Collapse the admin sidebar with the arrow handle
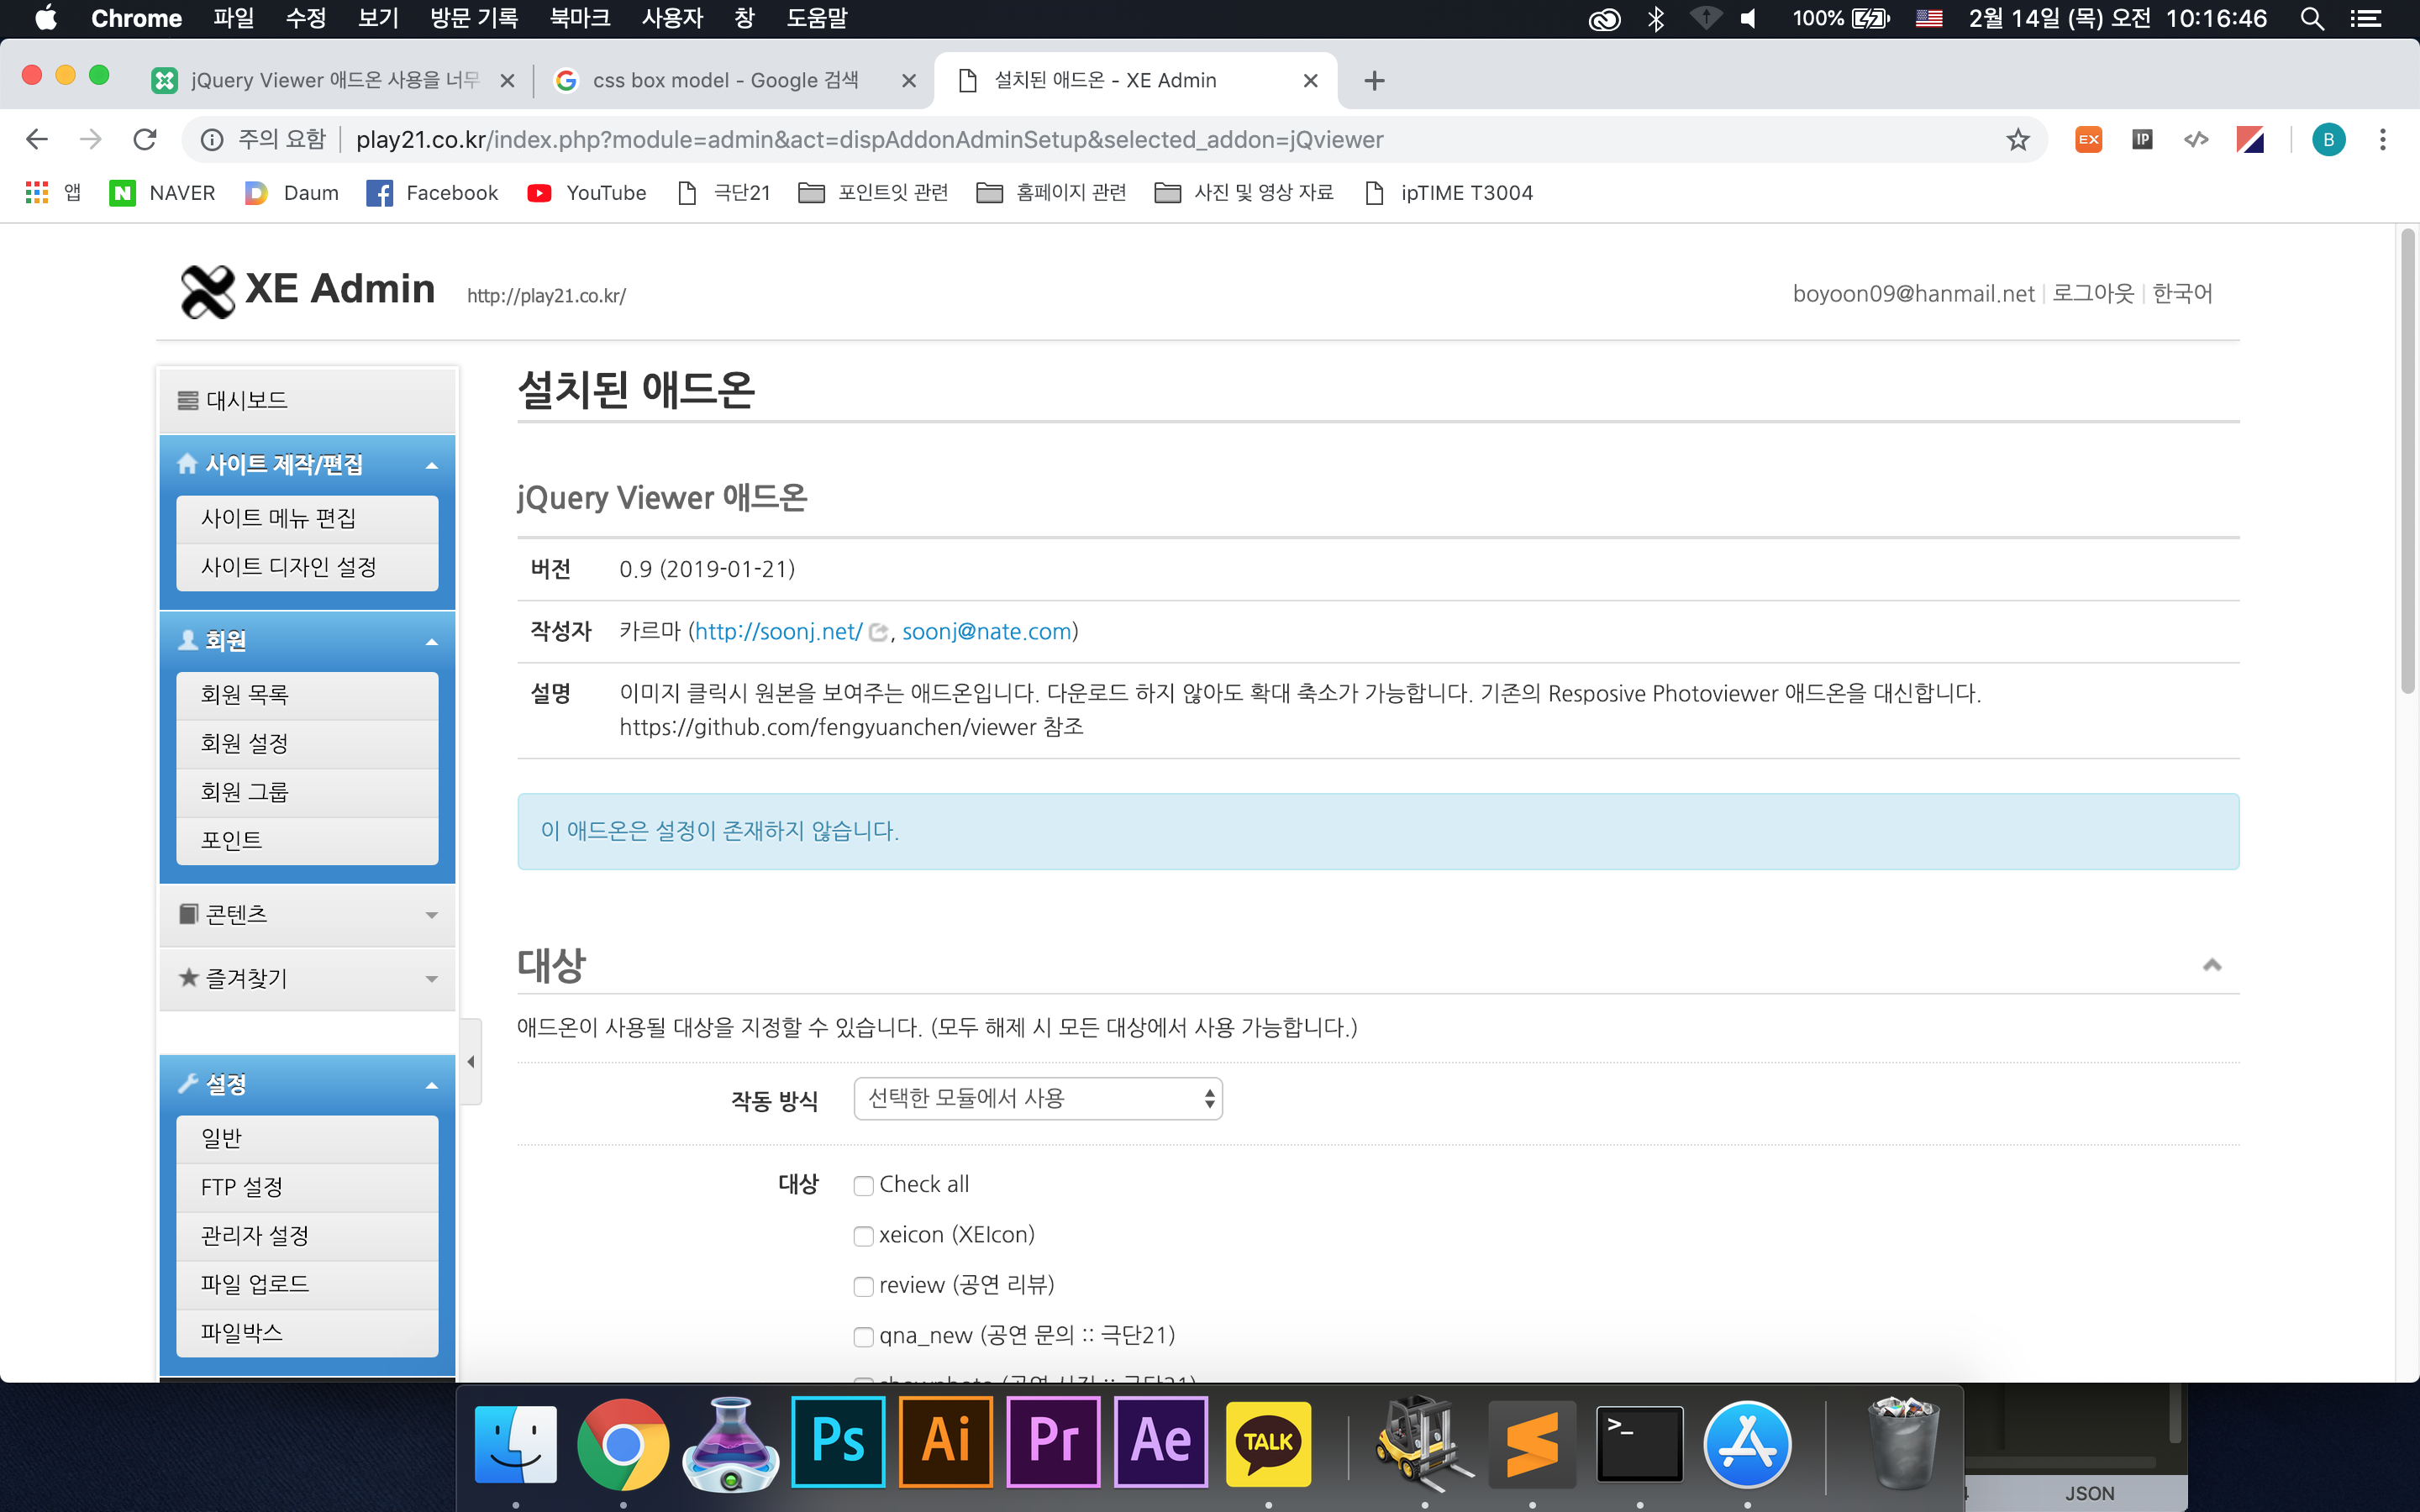The height and width of the screenshot is (1512, 2420). (471, 1061)
